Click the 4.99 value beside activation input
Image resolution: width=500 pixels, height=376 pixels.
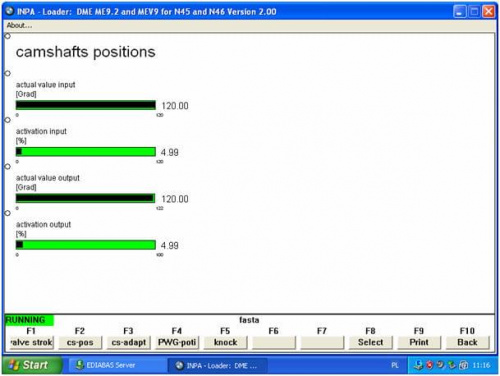click(x=170, y=153)
